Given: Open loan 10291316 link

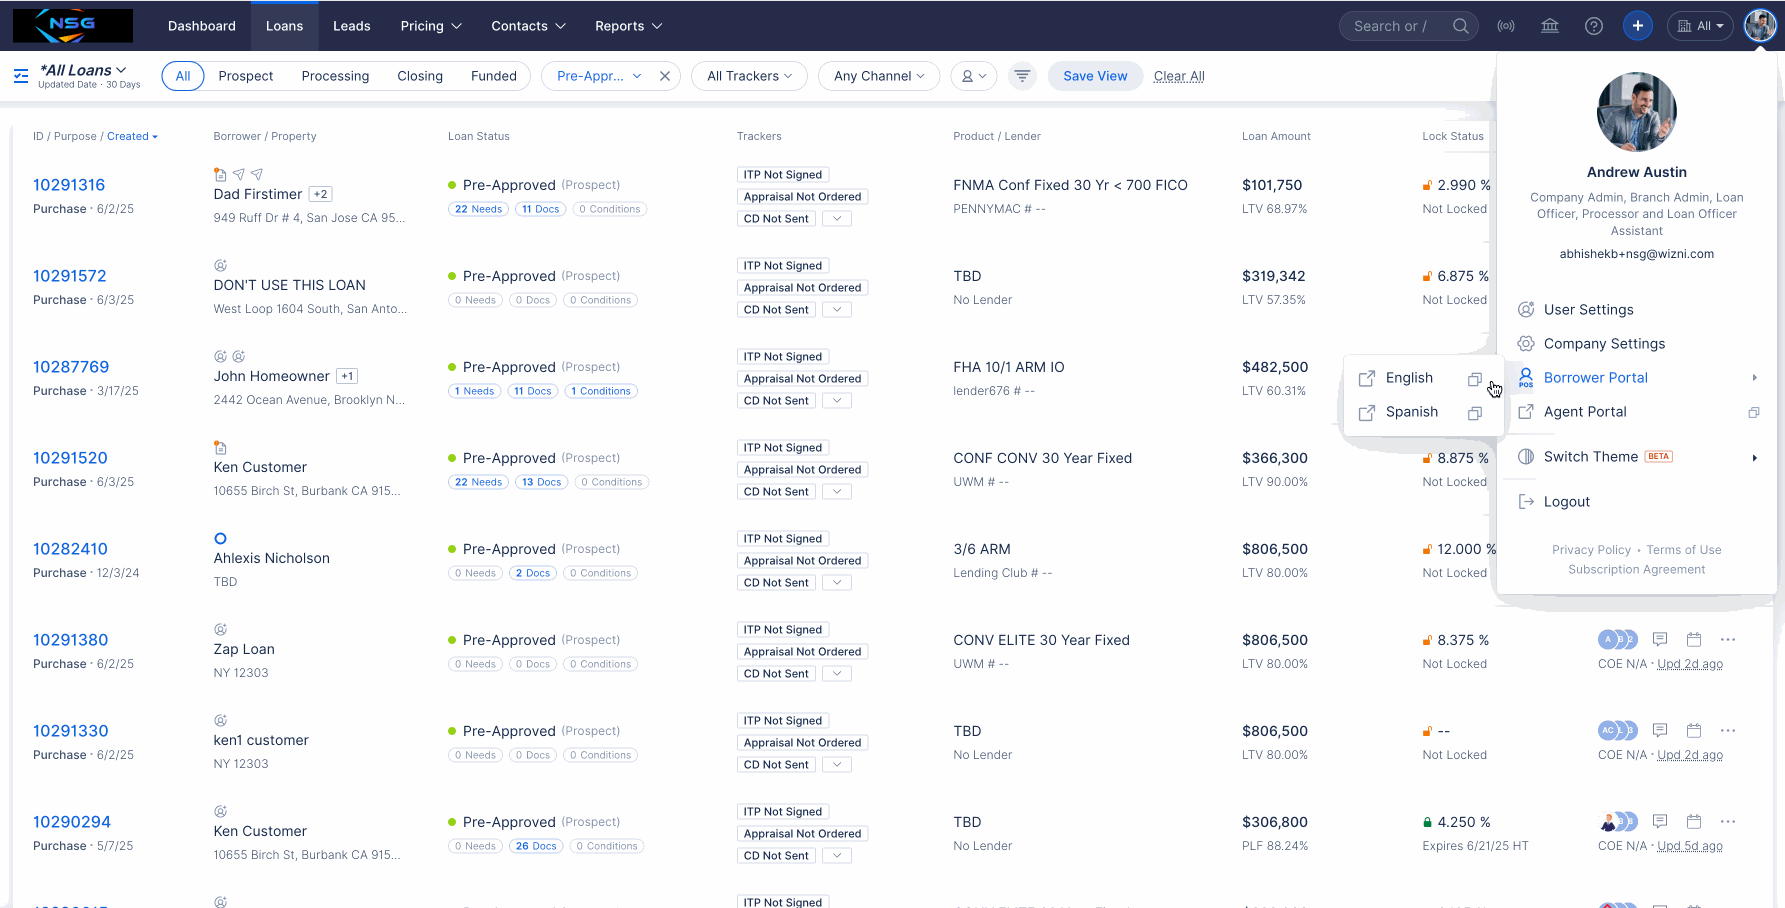Looking at the screenshot, I should [x=69, y=185].
